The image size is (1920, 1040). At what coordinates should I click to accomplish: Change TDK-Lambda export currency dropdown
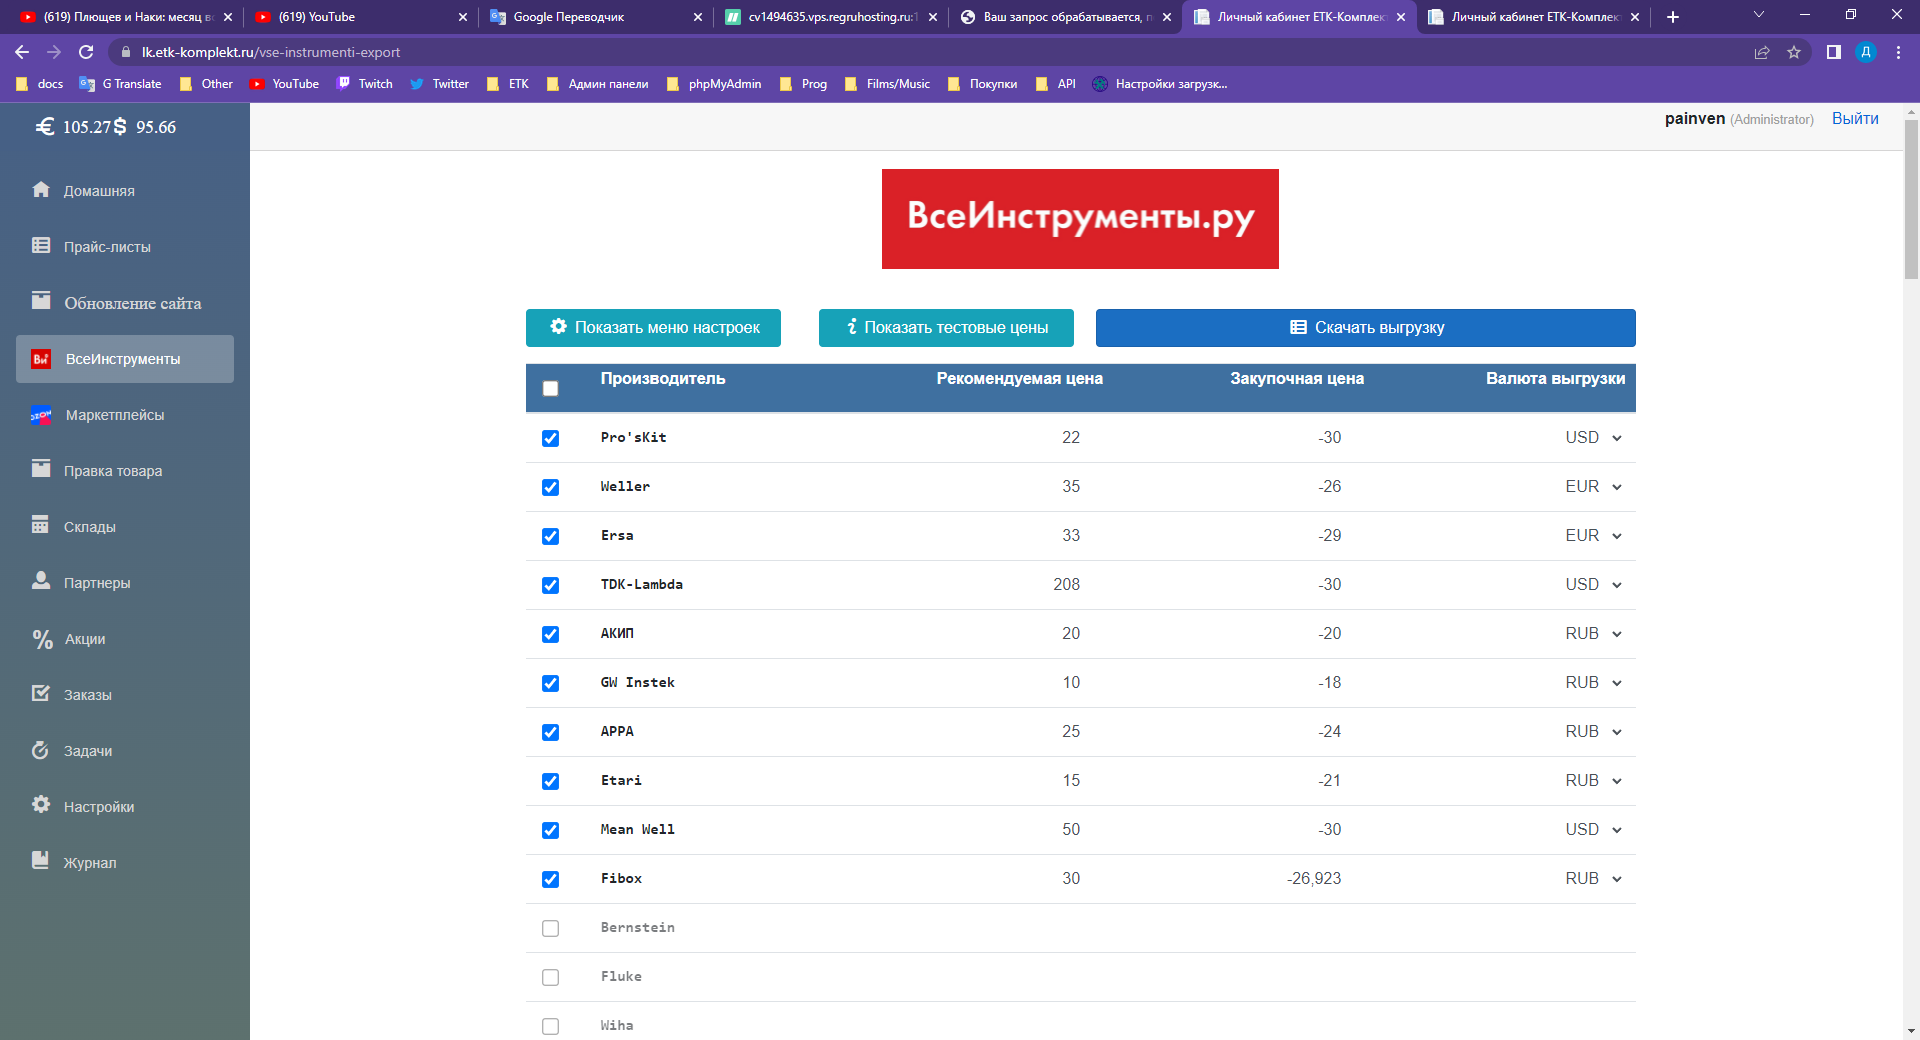pyautogui.click(x=1593, y=585)
